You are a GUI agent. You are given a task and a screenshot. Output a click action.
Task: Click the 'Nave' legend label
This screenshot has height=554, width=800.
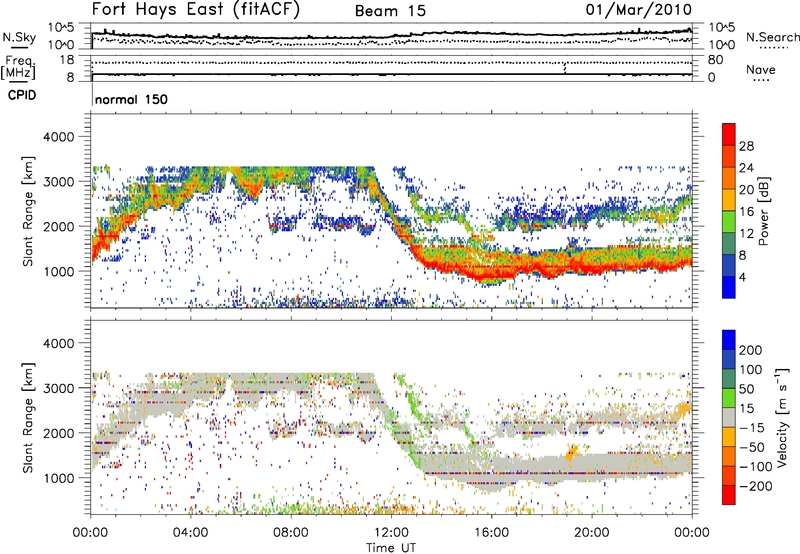tap(761, 70)
